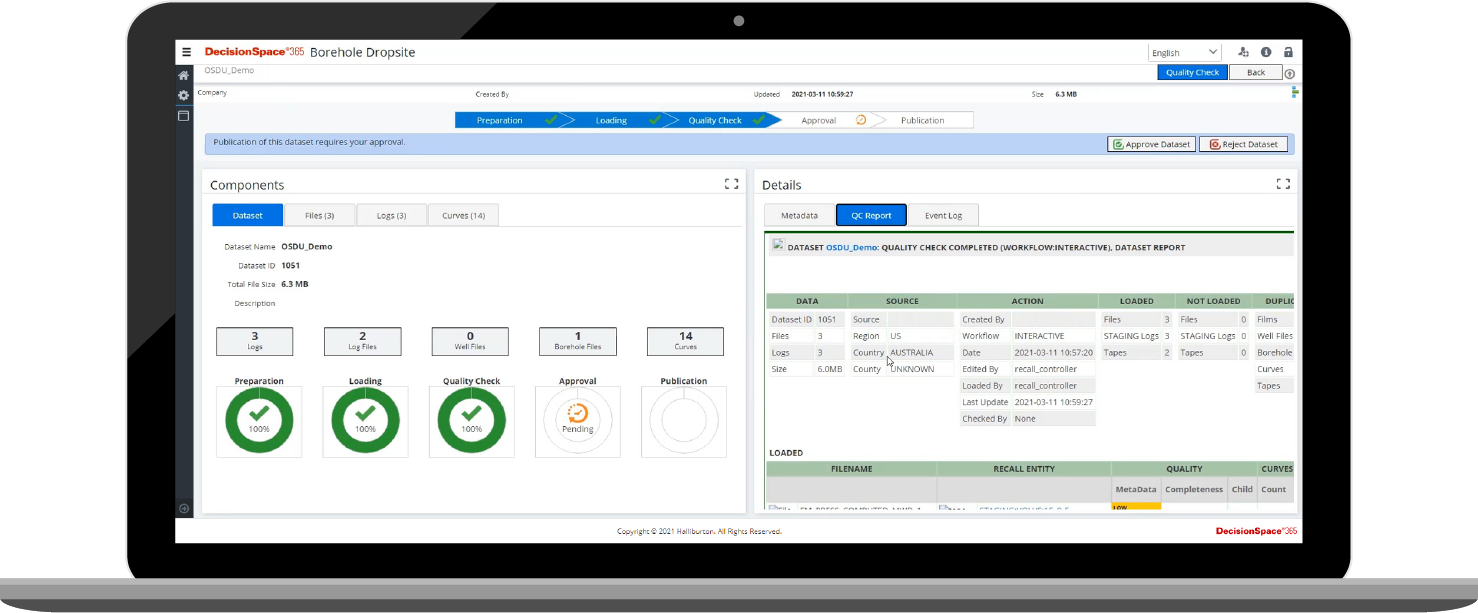Click the FILENAME column header
The image size is (1478, 613).
click(851, 469)
